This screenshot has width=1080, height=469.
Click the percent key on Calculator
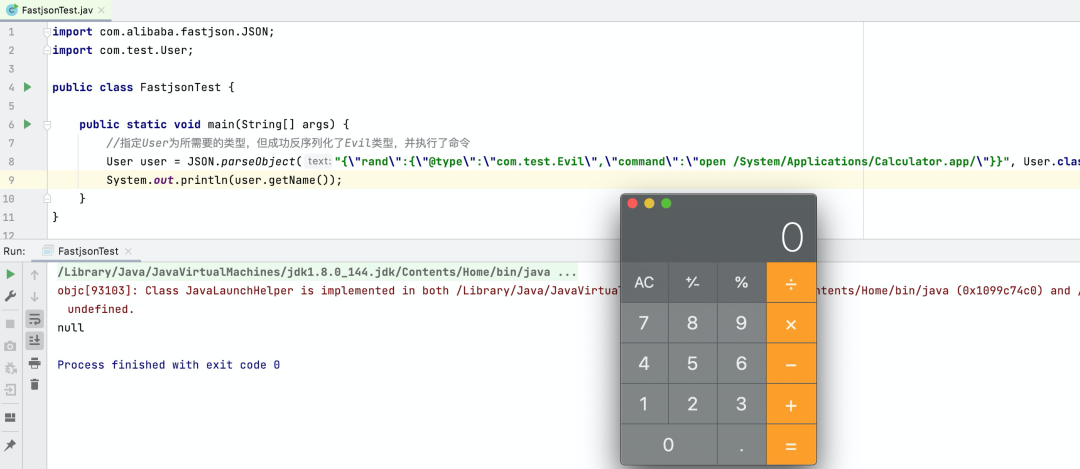(x=742, y=282)
